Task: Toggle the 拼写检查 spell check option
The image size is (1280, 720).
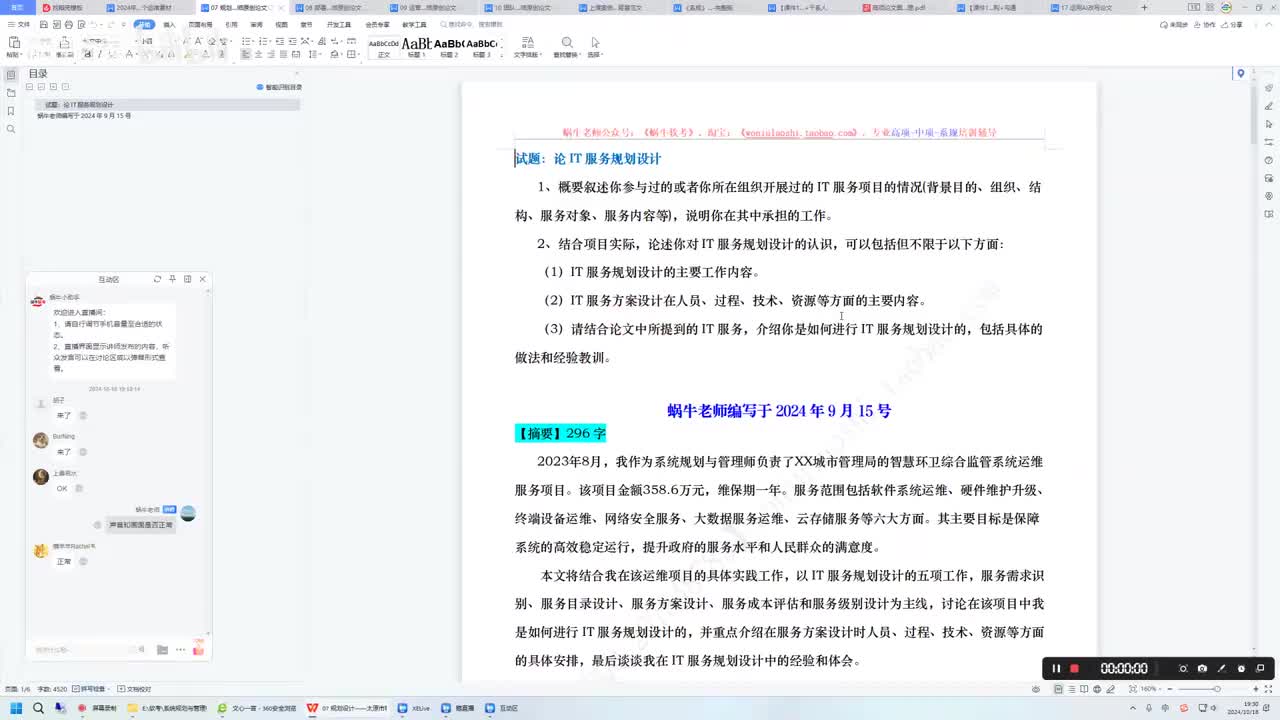Action: tap(92, 689)
